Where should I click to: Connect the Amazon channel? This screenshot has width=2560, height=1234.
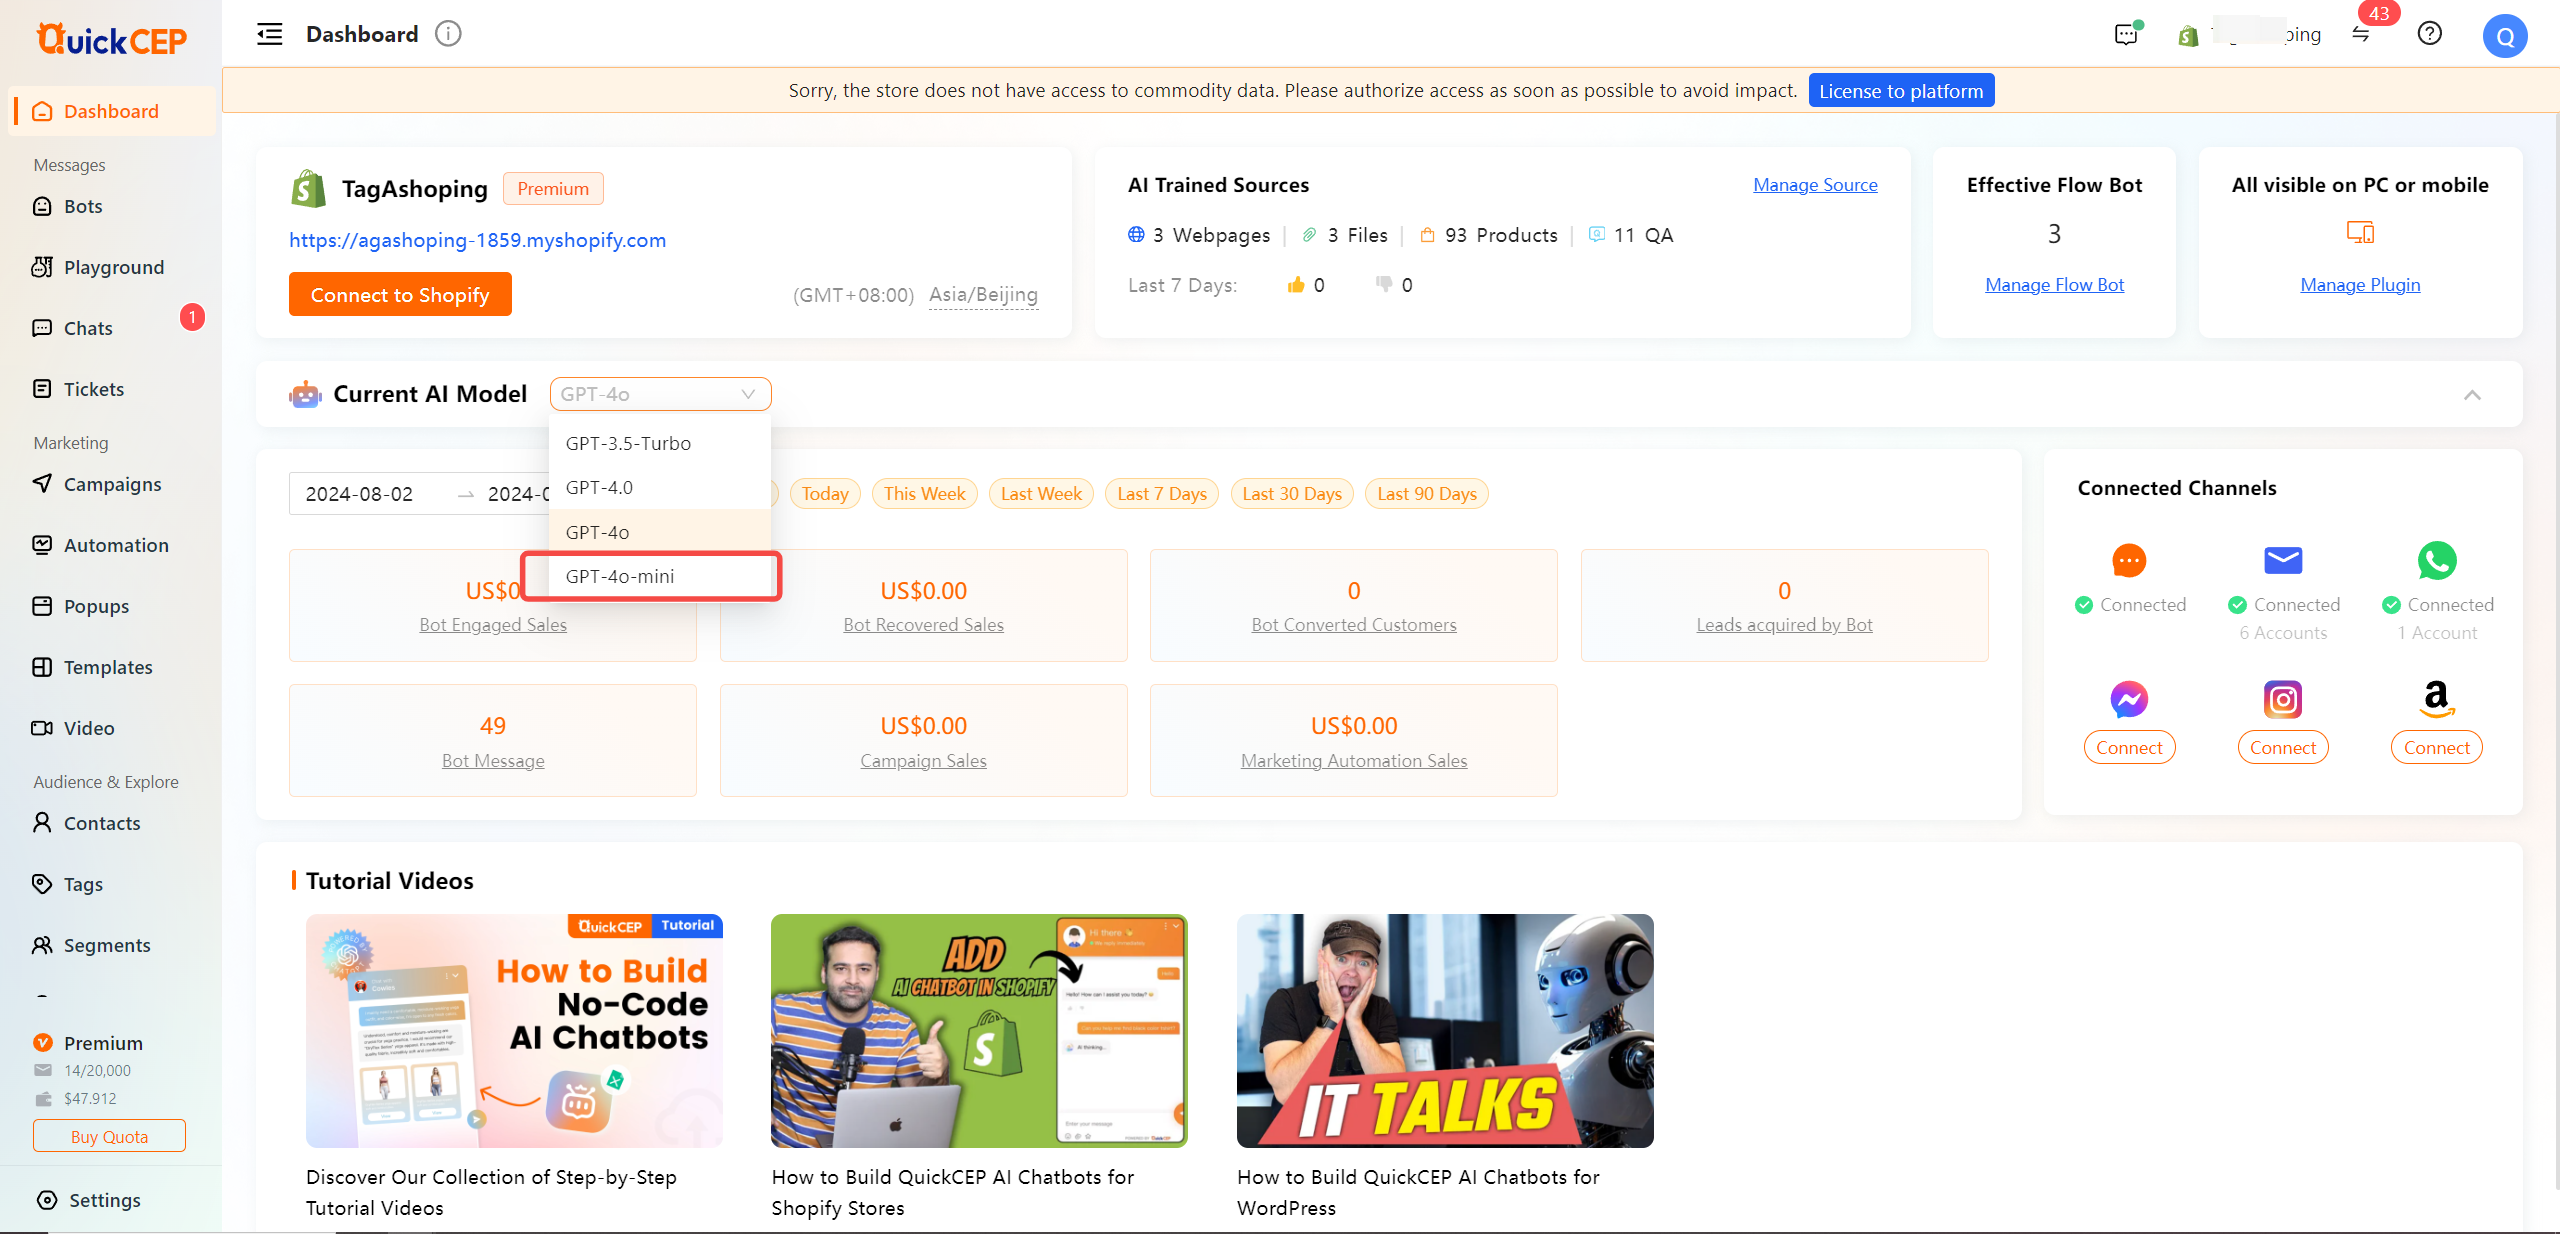(x=2437, y=747)
